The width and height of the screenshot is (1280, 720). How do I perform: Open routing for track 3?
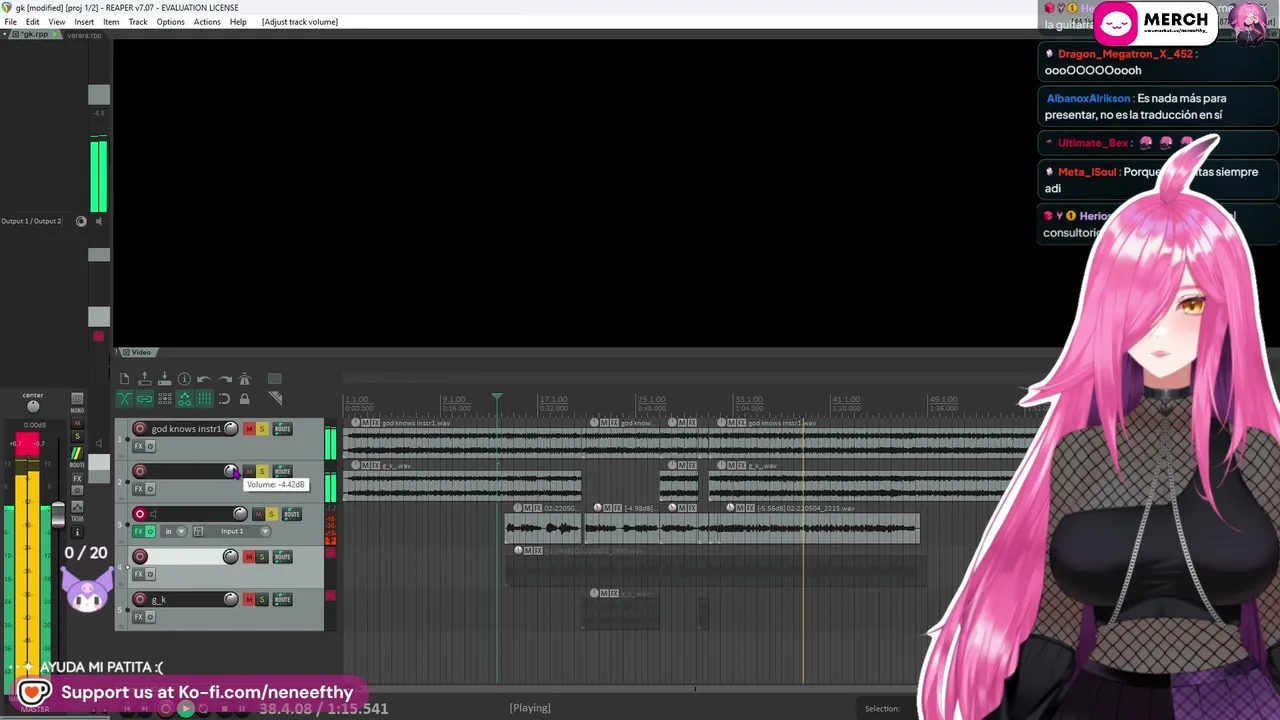[x=292, y=514]
